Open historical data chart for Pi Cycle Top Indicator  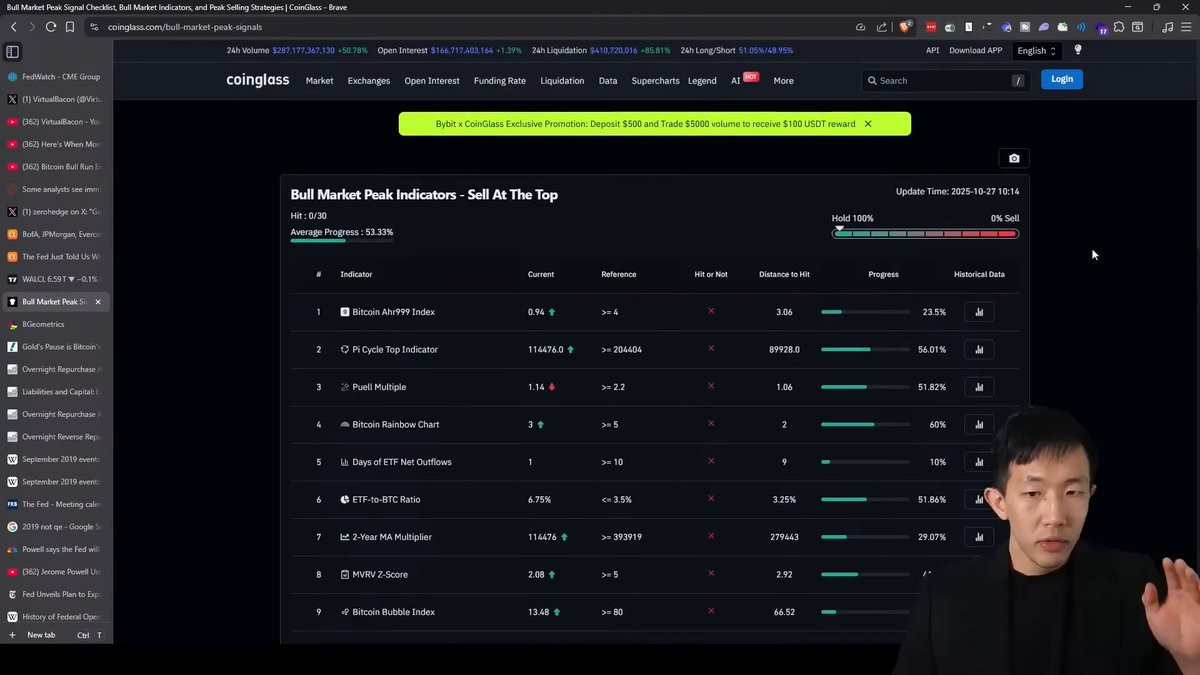[x=979, y=349]
